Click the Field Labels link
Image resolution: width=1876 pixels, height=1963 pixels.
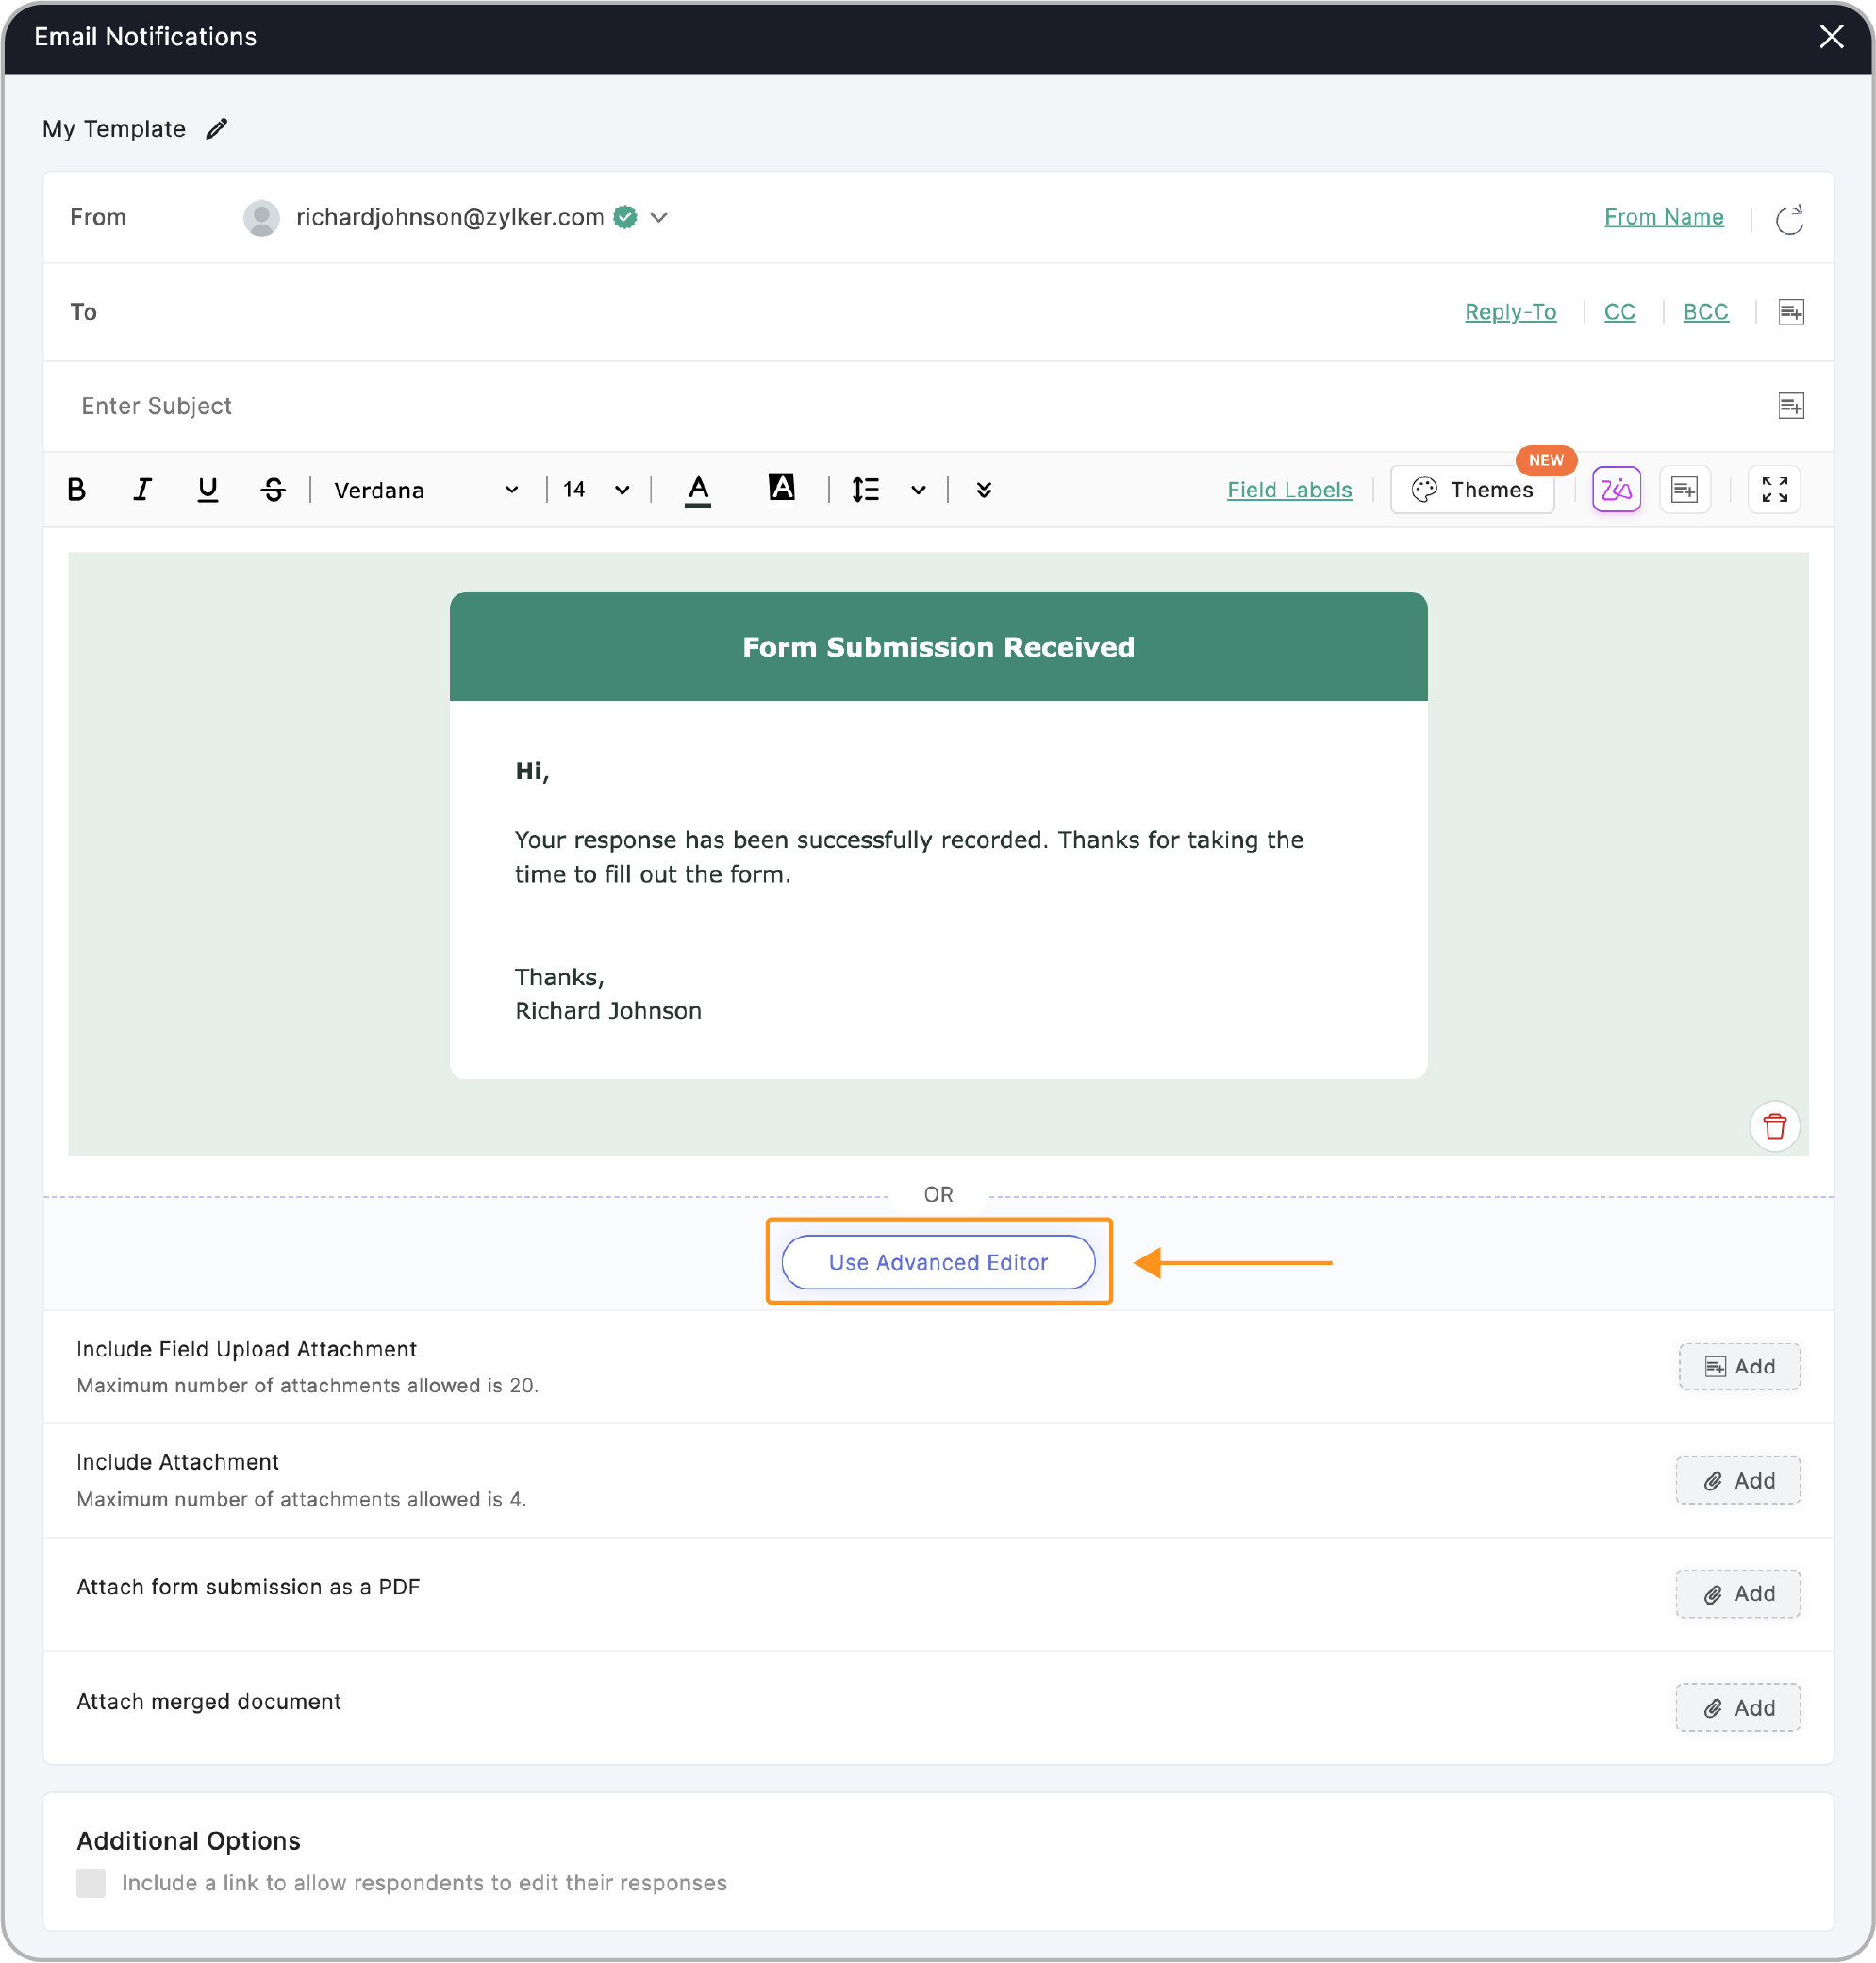point(1289,490)
